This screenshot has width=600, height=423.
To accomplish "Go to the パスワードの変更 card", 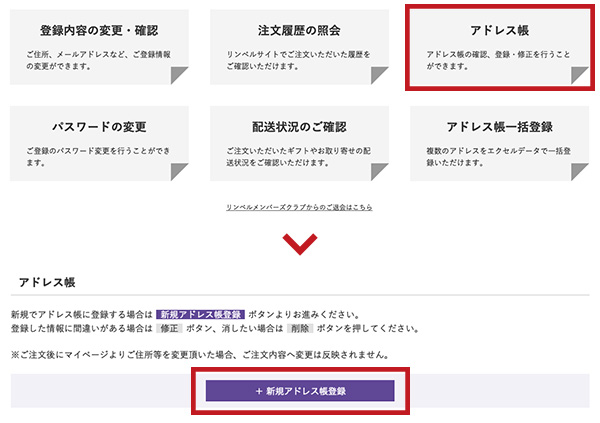I will pyautogui.click(x=99, y=143).
